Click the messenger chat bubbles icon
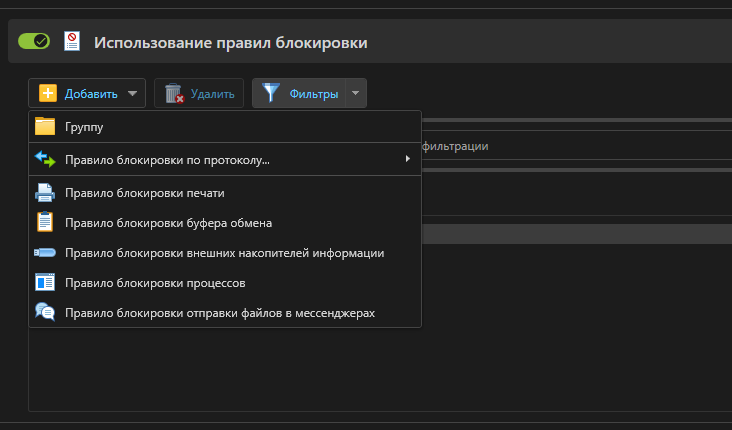Screen dimensions: 732x430 pos(45,312)
